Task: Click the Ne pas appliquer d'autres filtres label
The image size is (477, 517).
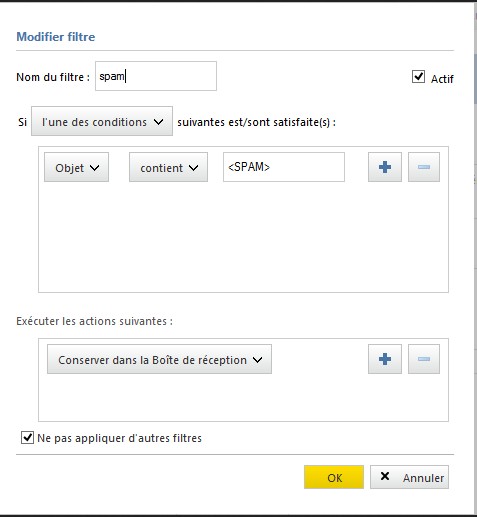Action: coord(119,438)
